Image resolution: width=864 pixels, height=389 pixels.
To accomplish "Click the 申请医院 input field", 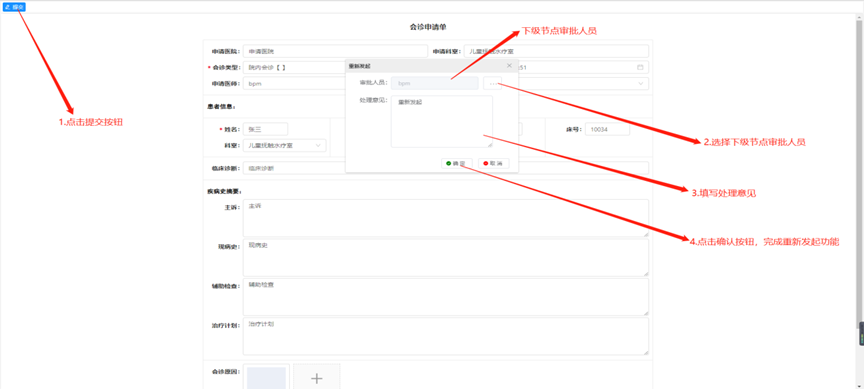I will (x=335, y=51).
